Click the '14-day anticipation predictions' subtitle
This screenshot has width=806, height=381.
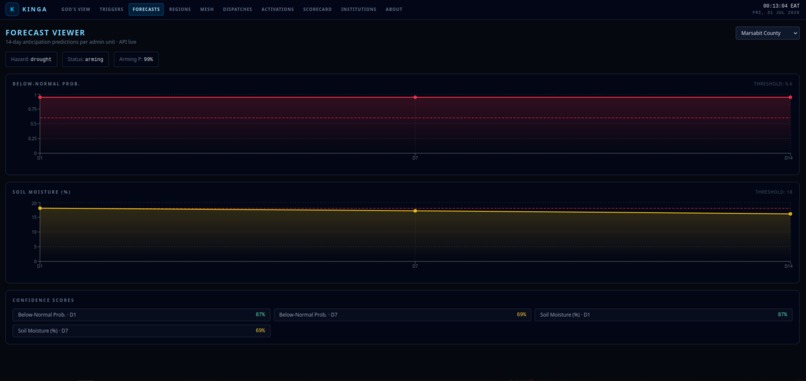(x=70, y=42)
